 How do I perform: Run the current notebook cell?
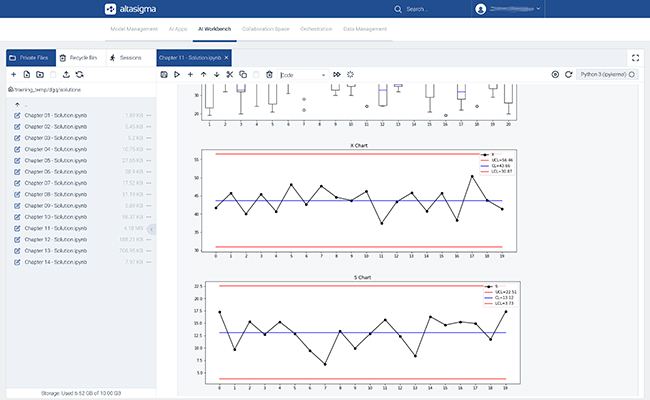pos(177,75)
